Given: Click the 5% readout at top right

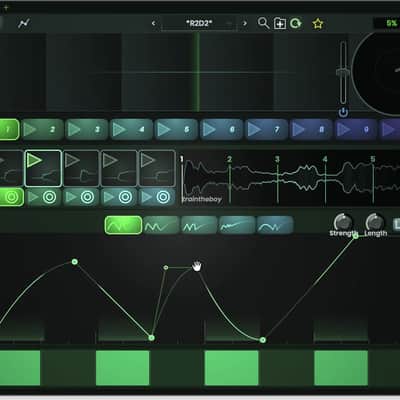Looking at the screenshot, I should click(391, 23).
